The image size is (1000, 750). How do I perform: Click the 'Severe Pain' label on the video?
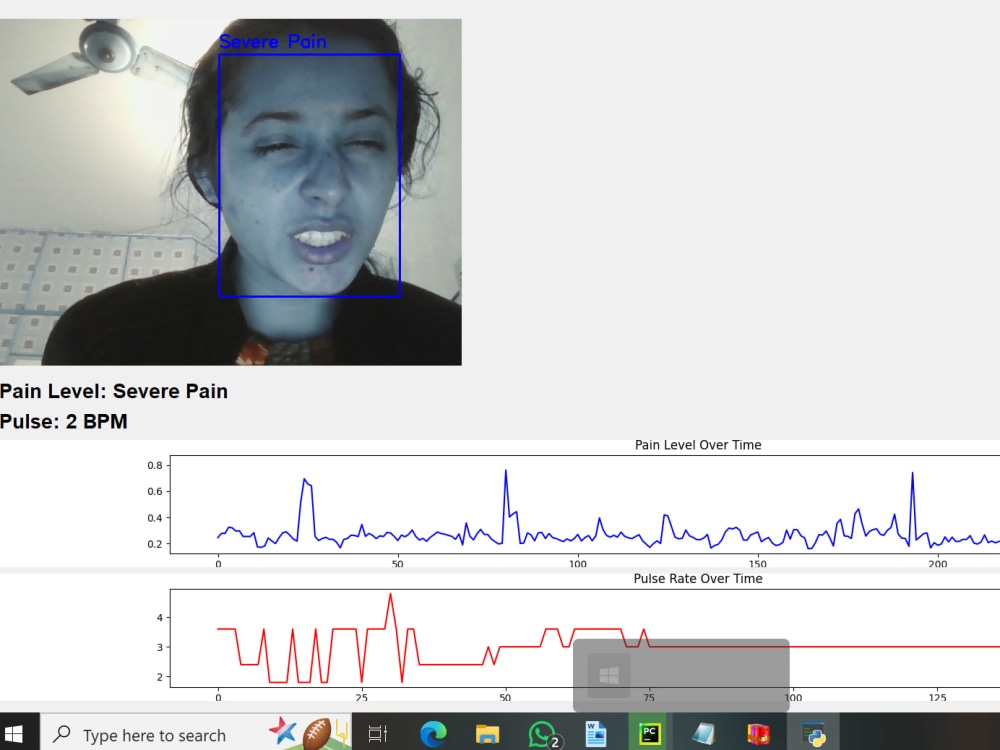[273, 42]
